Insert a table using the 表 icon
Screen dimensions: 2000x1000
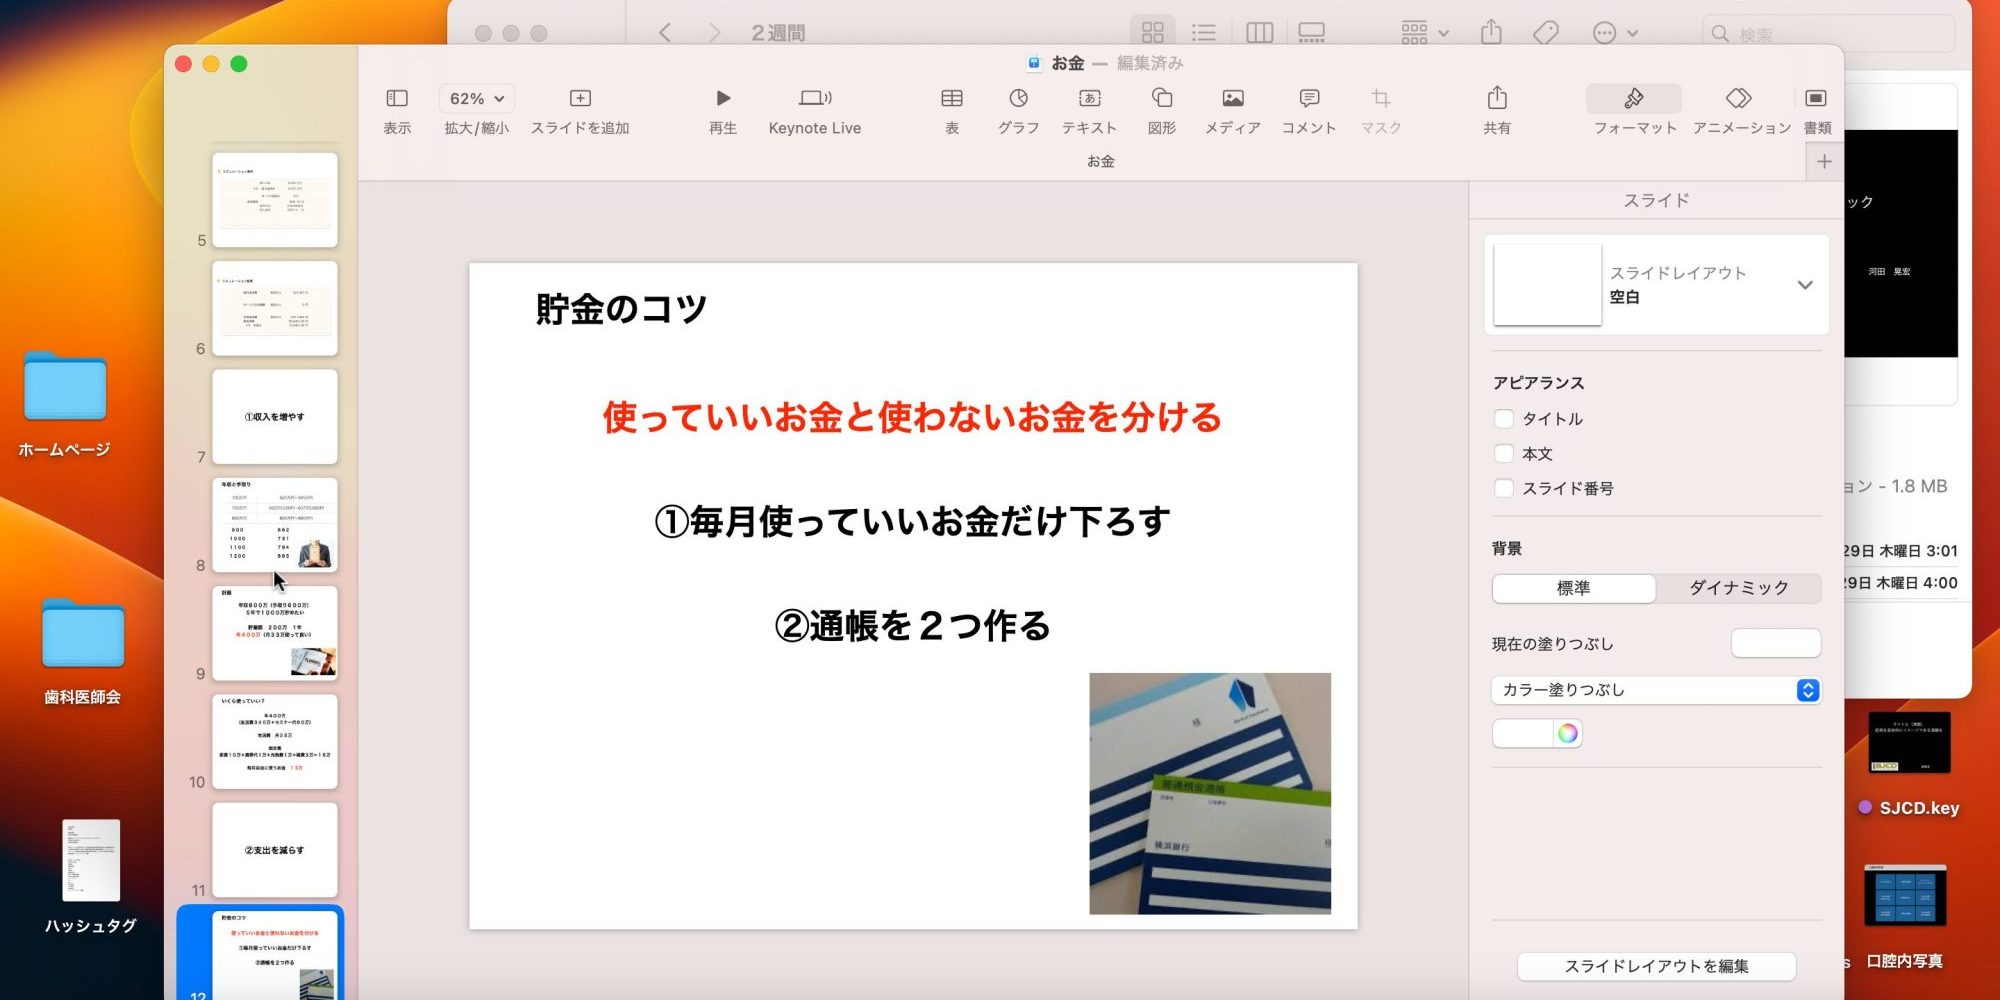[x=951, y=98]
